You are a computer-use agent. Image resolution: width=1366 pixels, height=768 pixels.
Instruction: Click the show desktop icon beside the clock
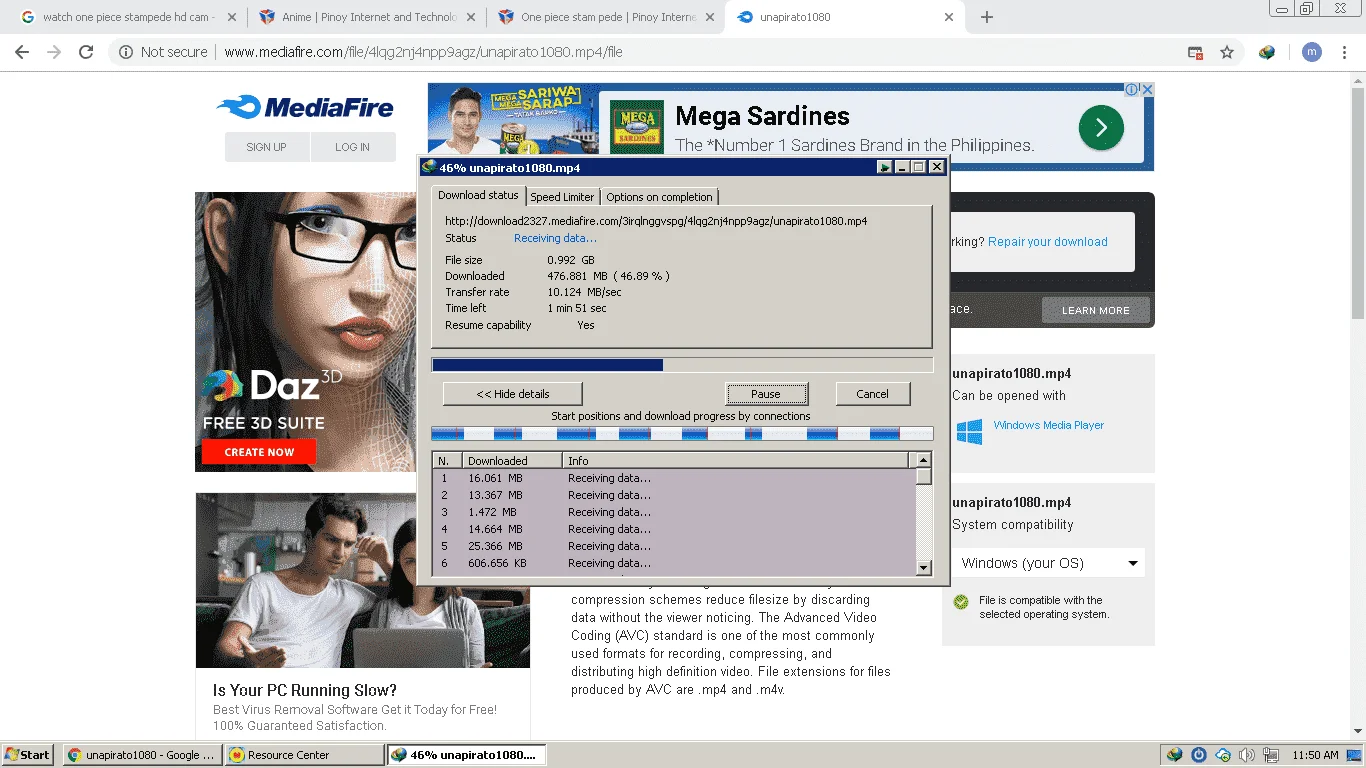[x=1355, y=755]
